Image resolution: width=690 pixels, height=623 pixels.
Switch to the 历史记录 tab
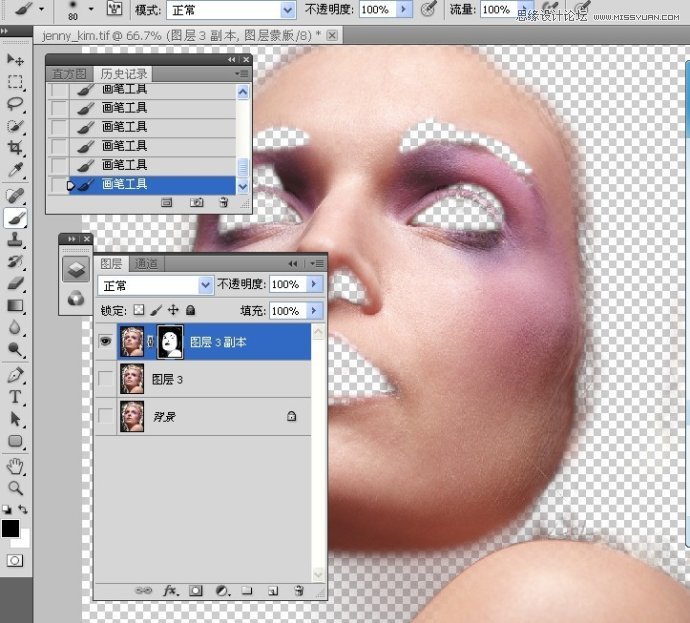(x=124, y=73)
